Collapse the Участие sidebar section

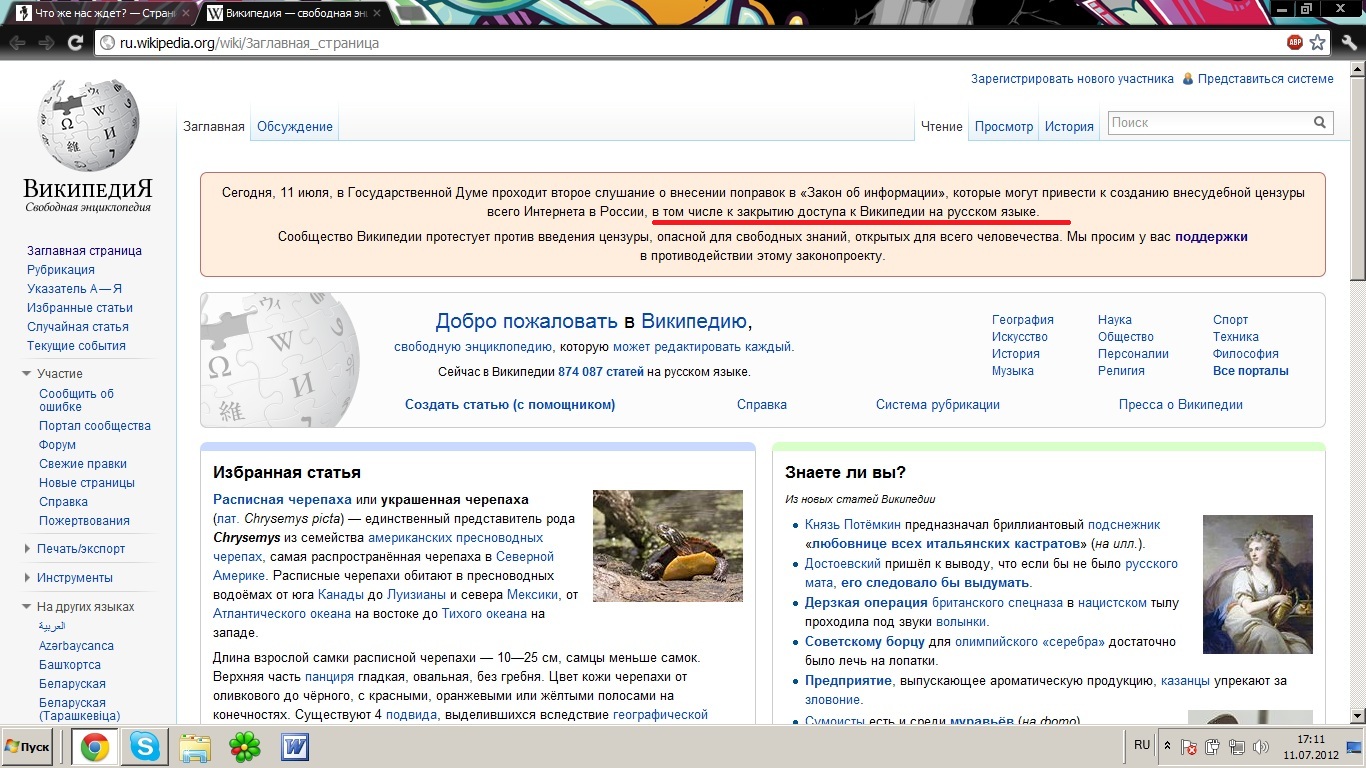tap(27, 374)
